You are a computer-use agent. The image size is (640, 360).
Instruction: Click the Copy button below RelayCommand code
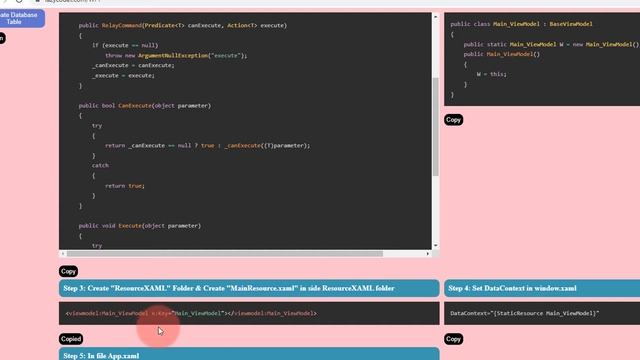pyautogui.click(x=68, y=271)
